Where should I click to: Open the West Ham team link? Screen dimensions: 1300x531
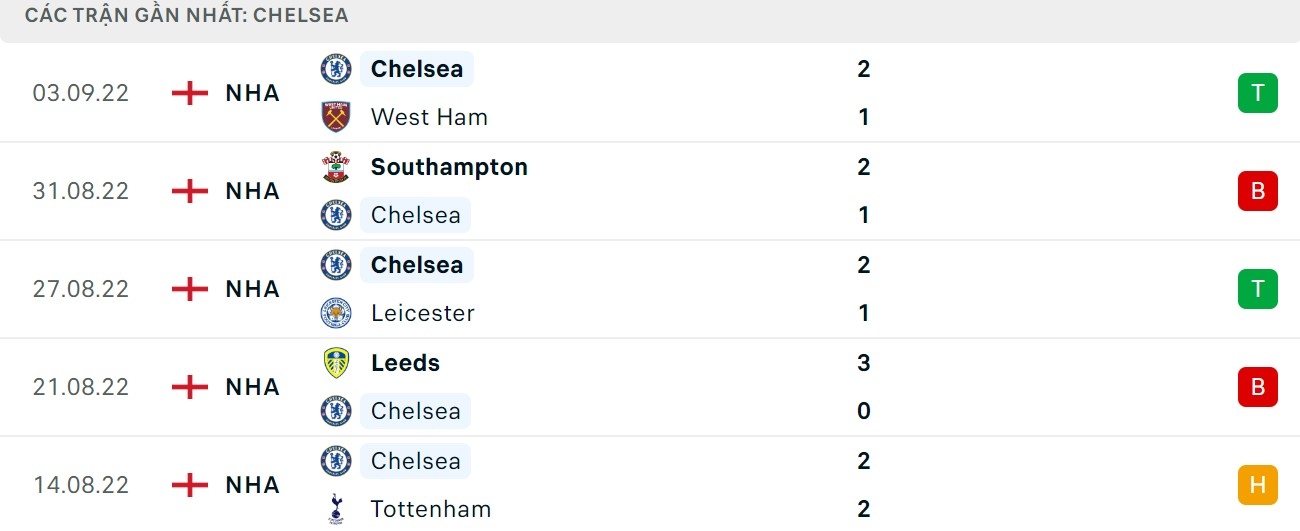429,117
